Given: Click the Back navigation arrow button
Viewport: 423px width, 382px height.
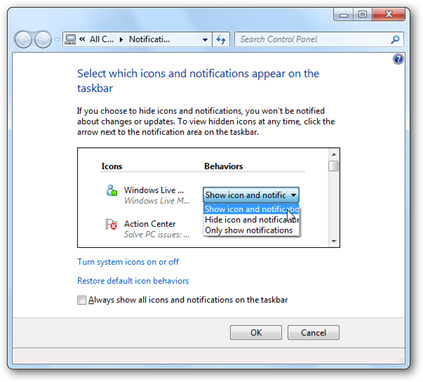Looking at the screenshot, I should click(23, 39).
